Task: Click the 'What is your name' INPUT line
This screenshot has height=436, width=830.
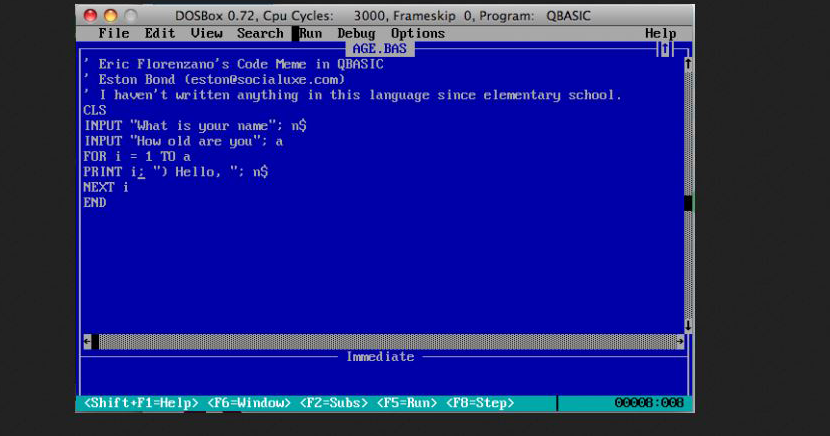Action: point(195,126)
